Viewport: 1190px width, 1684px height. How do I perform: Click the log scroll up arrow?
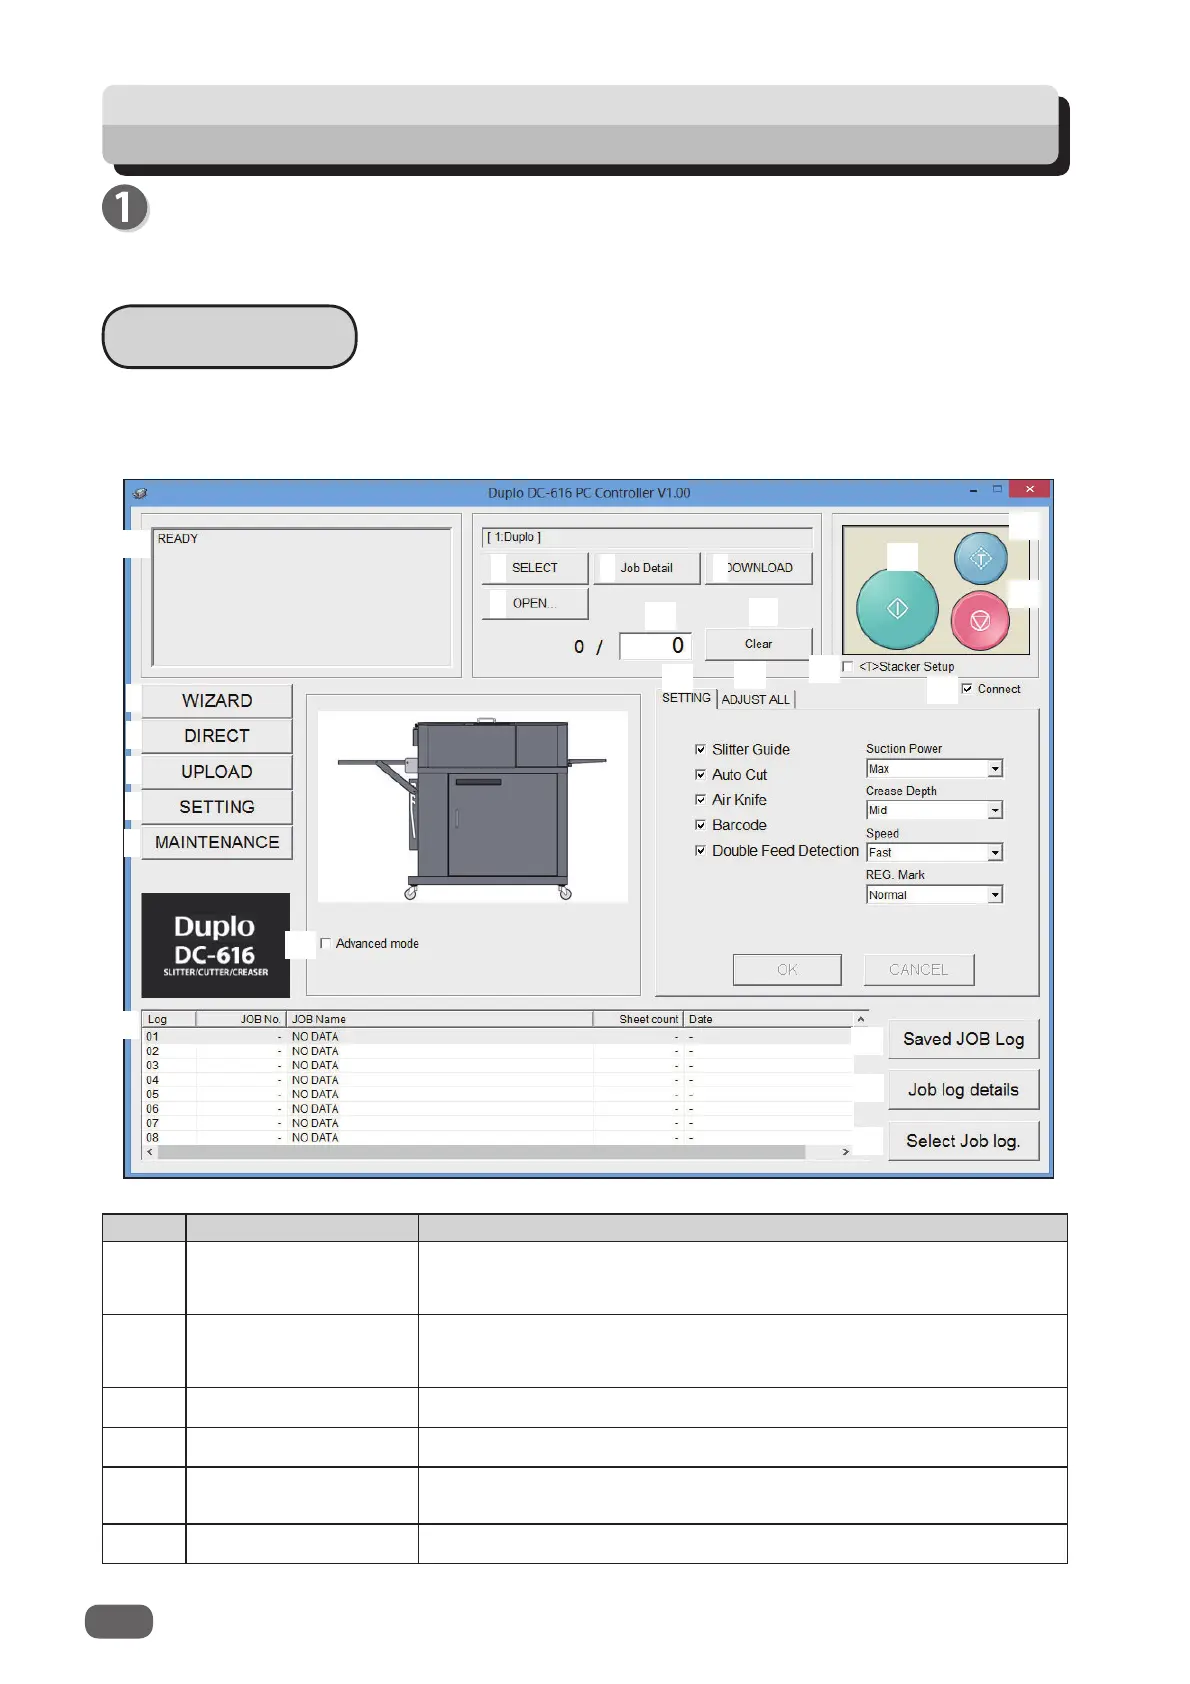point(860,1019)
